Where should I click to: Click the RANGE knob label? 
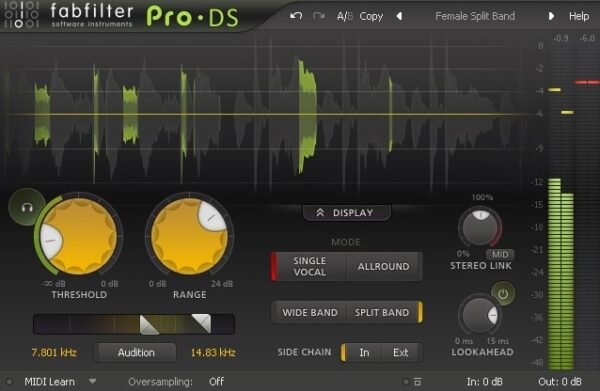[x=189, y=295]
